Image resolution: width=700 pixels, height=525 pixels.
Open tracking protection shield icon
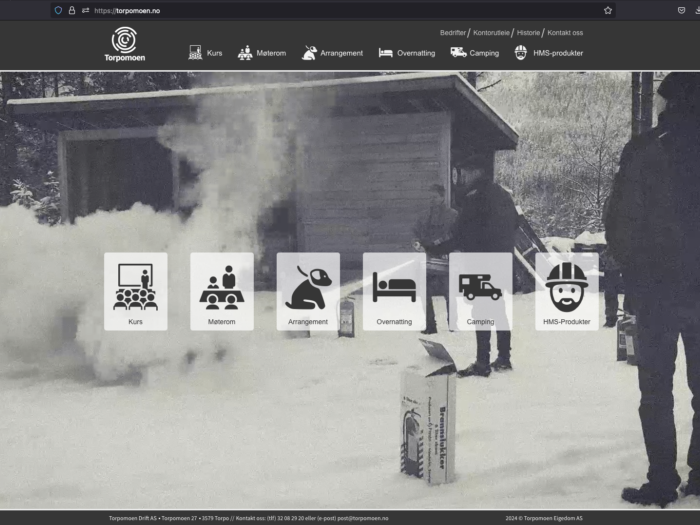coord(58,10)
